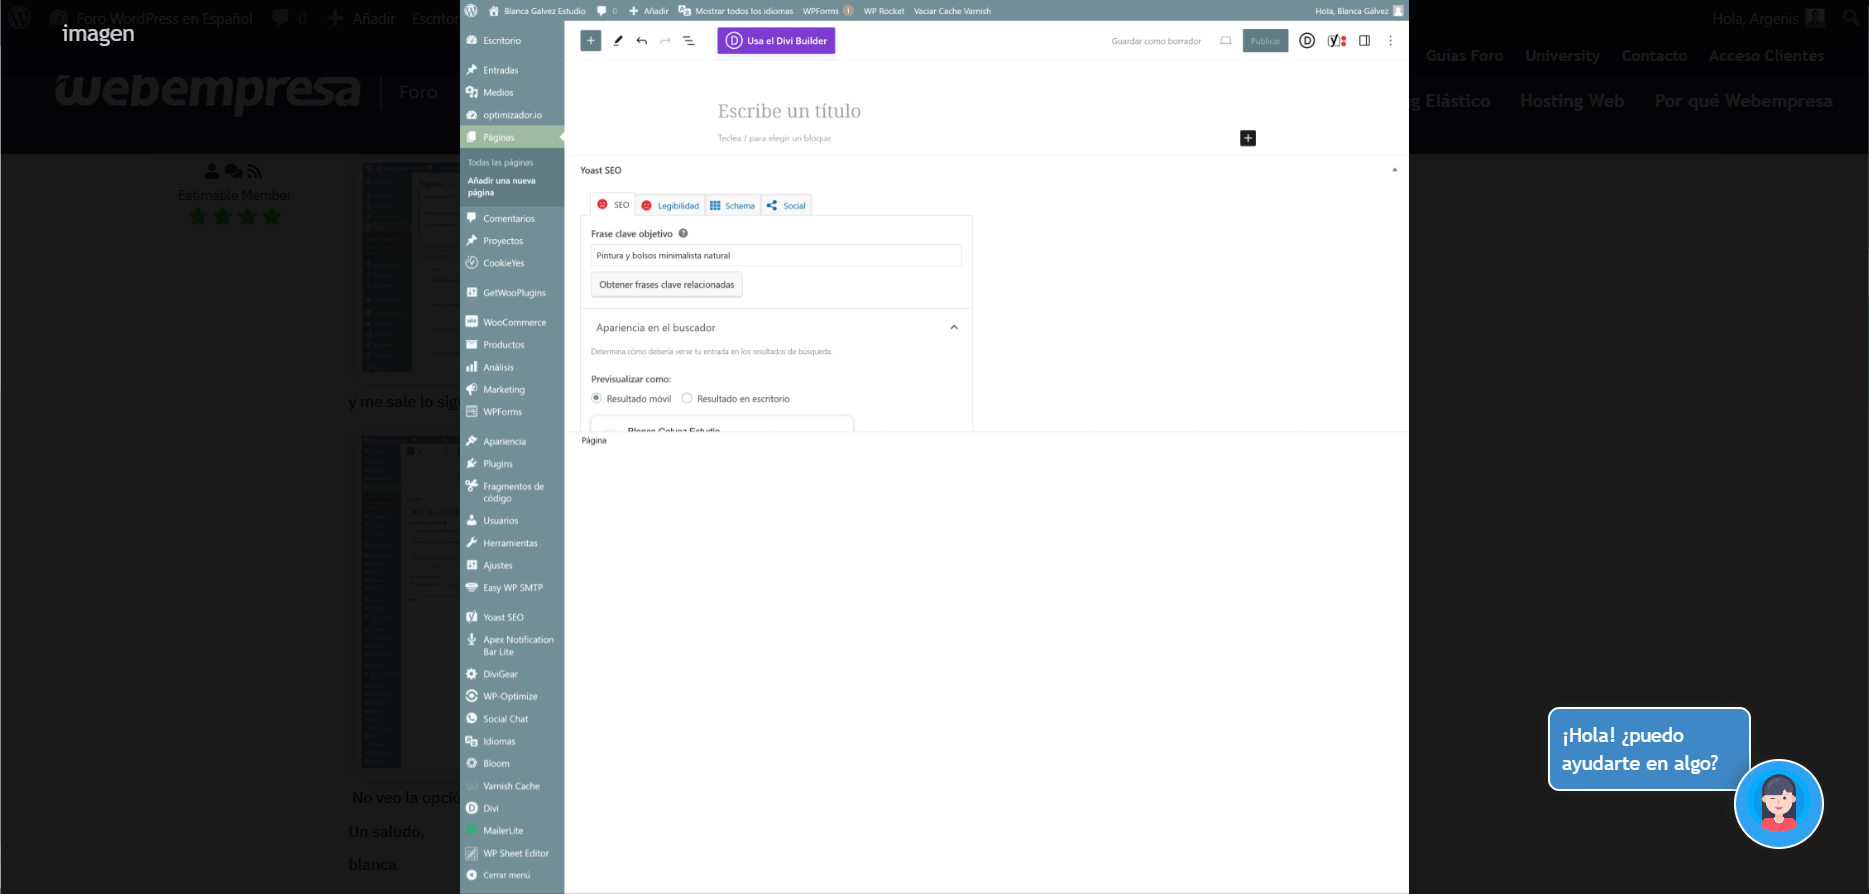Screen dimensions: 1869x894
Task: Open optimizador.io in the admin sidebar
Action: coord(512,115)
